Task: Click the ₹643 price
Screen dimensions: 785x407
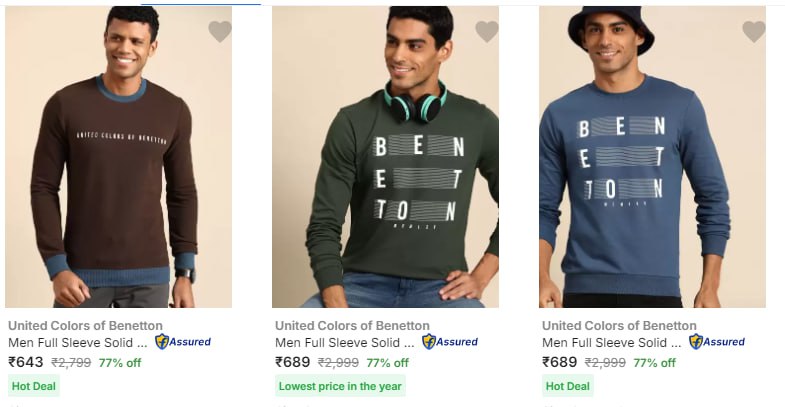Action: point(26,363)
